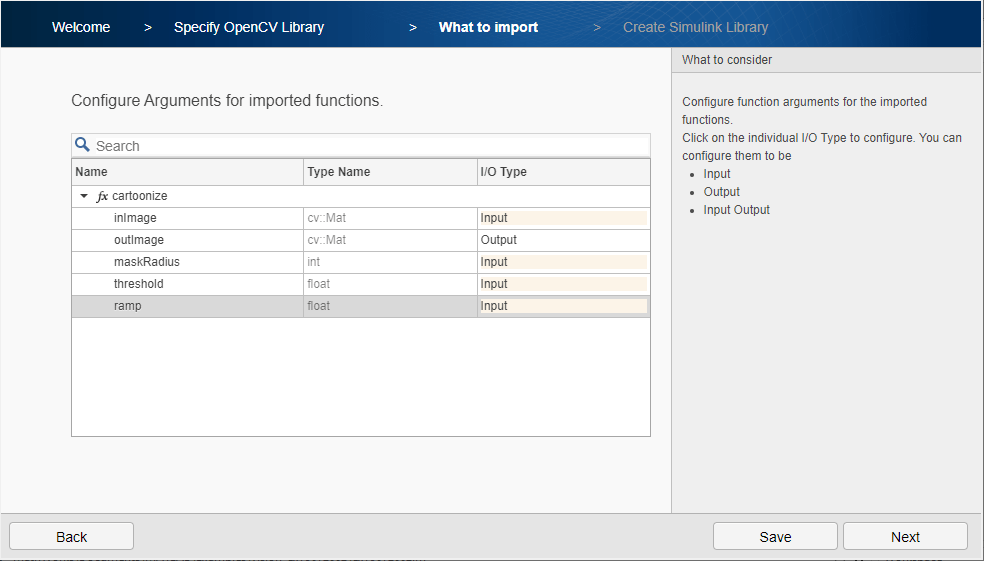Change I/O Type for ramp argument
The height and width of the screenshot is (561, 984).
click(563, 306)
